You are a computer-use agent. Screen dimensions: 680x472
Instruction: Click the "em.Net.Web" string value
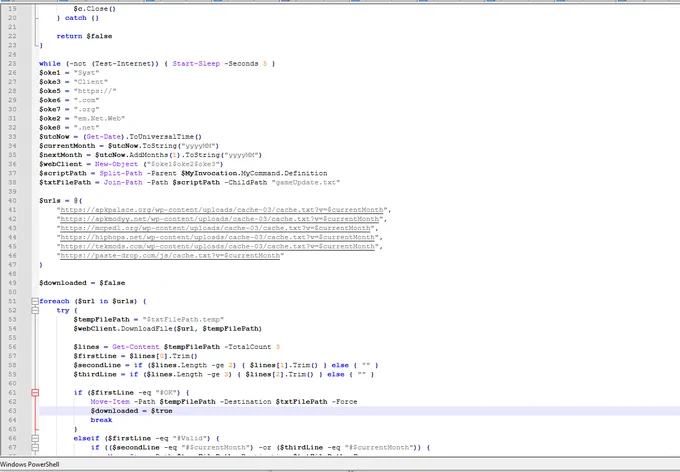tap(99, 118)
